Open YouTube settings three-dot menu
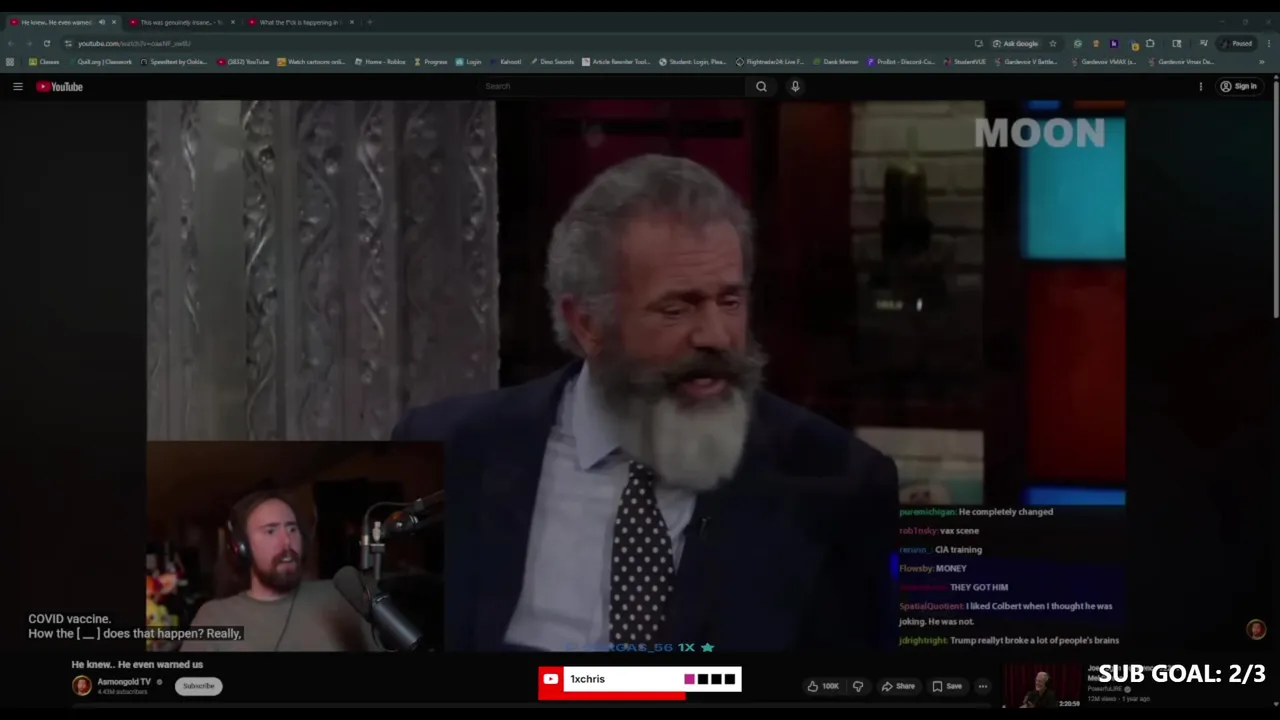This screenshot has width=1280, height=720. 1201,87
